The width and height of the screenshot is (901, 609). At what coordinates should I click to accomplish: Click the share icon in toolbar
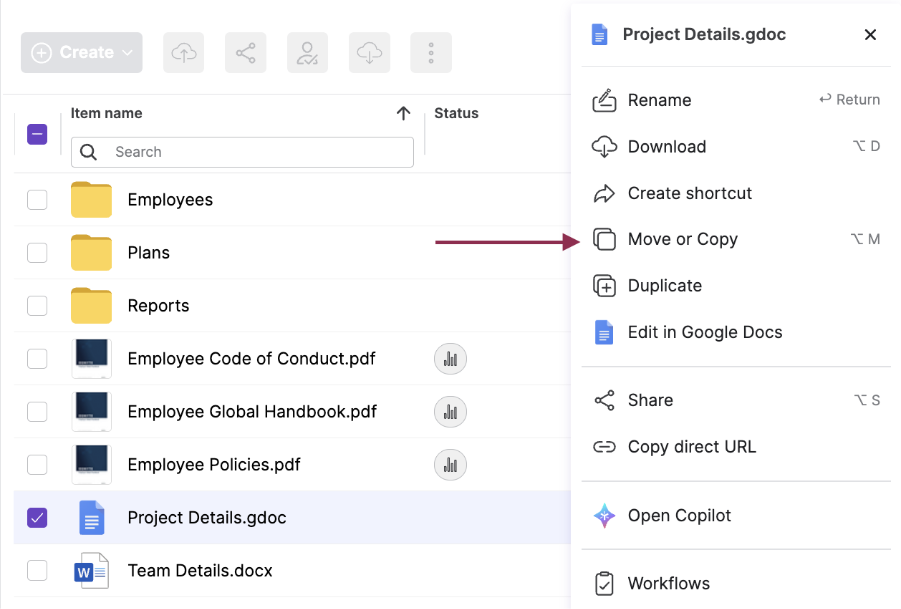point(245,53)
